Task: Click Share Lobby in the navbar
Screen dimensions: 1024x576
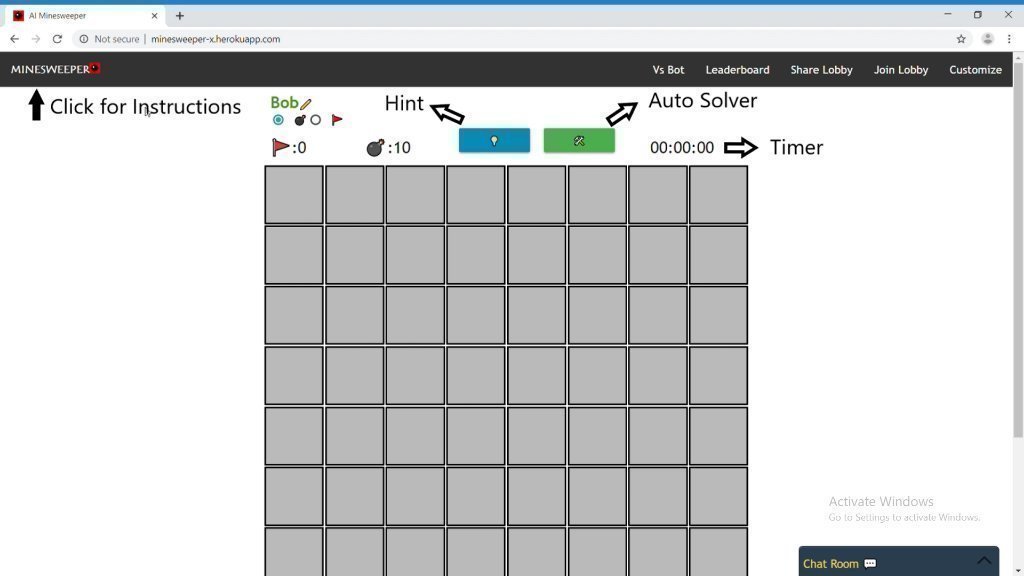Action: [x=821, y=70]
